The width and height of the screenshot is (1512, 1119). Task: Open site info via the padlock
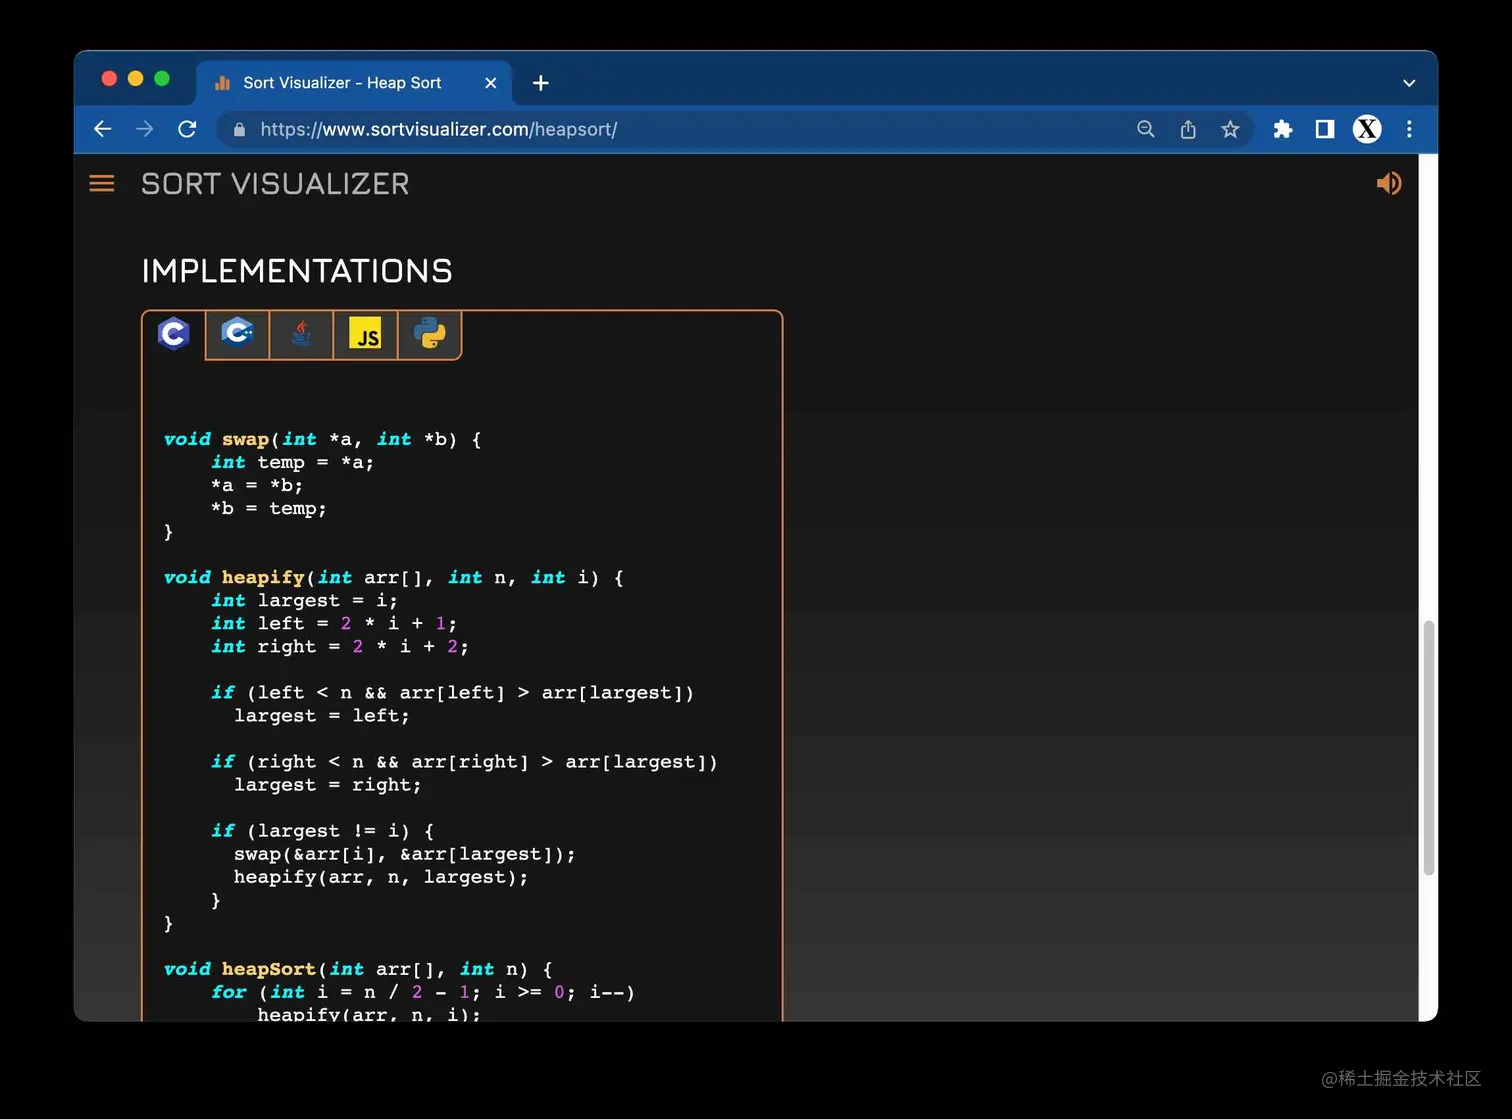click(x=238, y=129)
